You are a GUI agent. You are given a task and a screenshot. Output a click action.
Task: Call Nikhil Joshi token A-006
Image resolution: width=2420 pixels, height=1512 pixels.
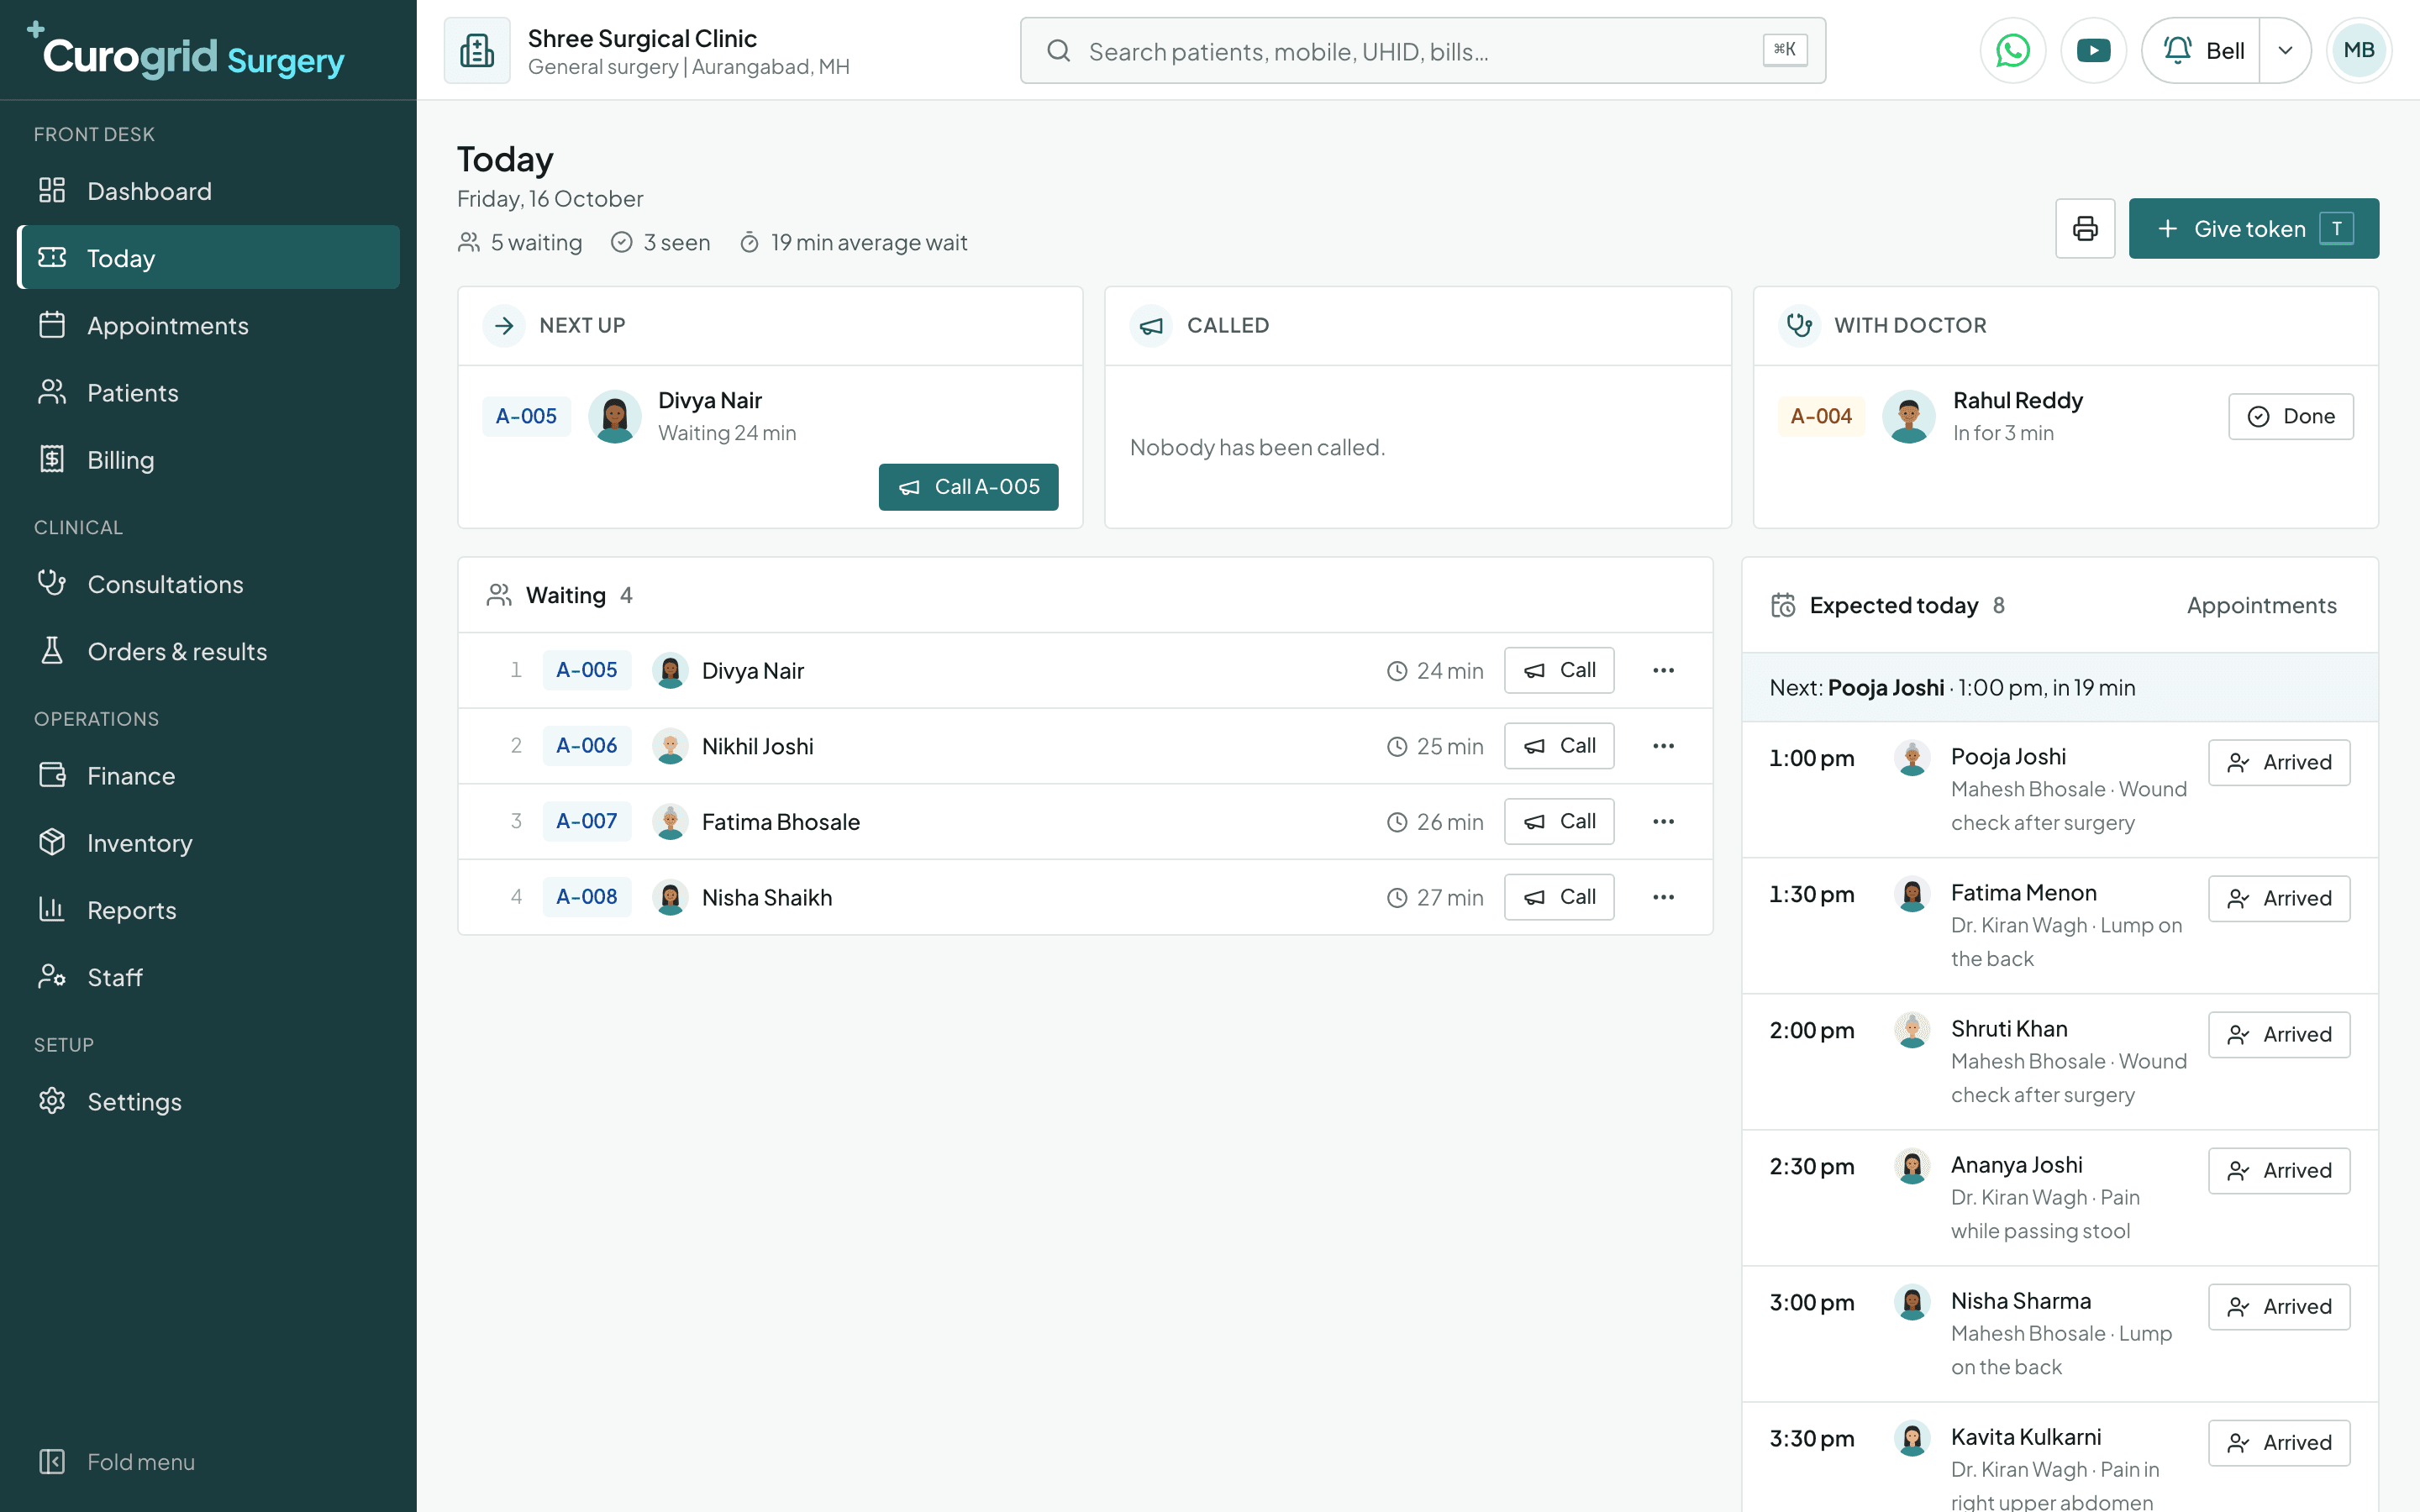[1558, 746]
